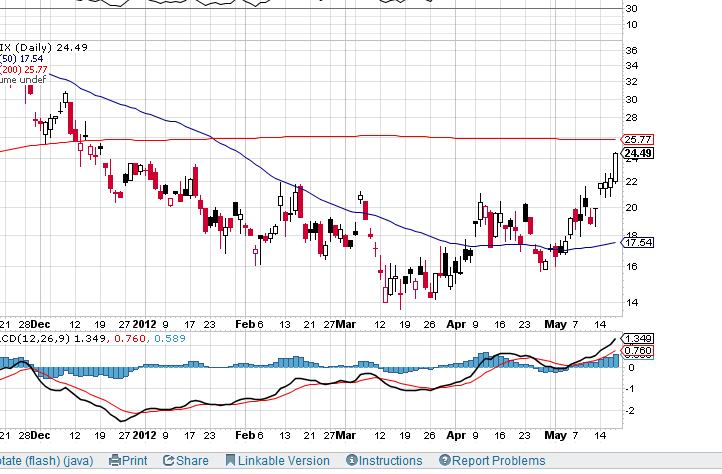Click the blue 0.589 histogram legend value
The height and width of the screenshot is (474, 722).
[170, 339]
